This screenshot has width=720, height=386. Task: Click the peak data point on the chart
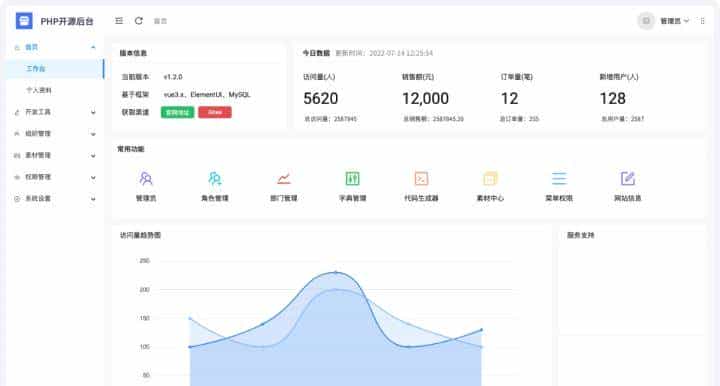point(335,272)
